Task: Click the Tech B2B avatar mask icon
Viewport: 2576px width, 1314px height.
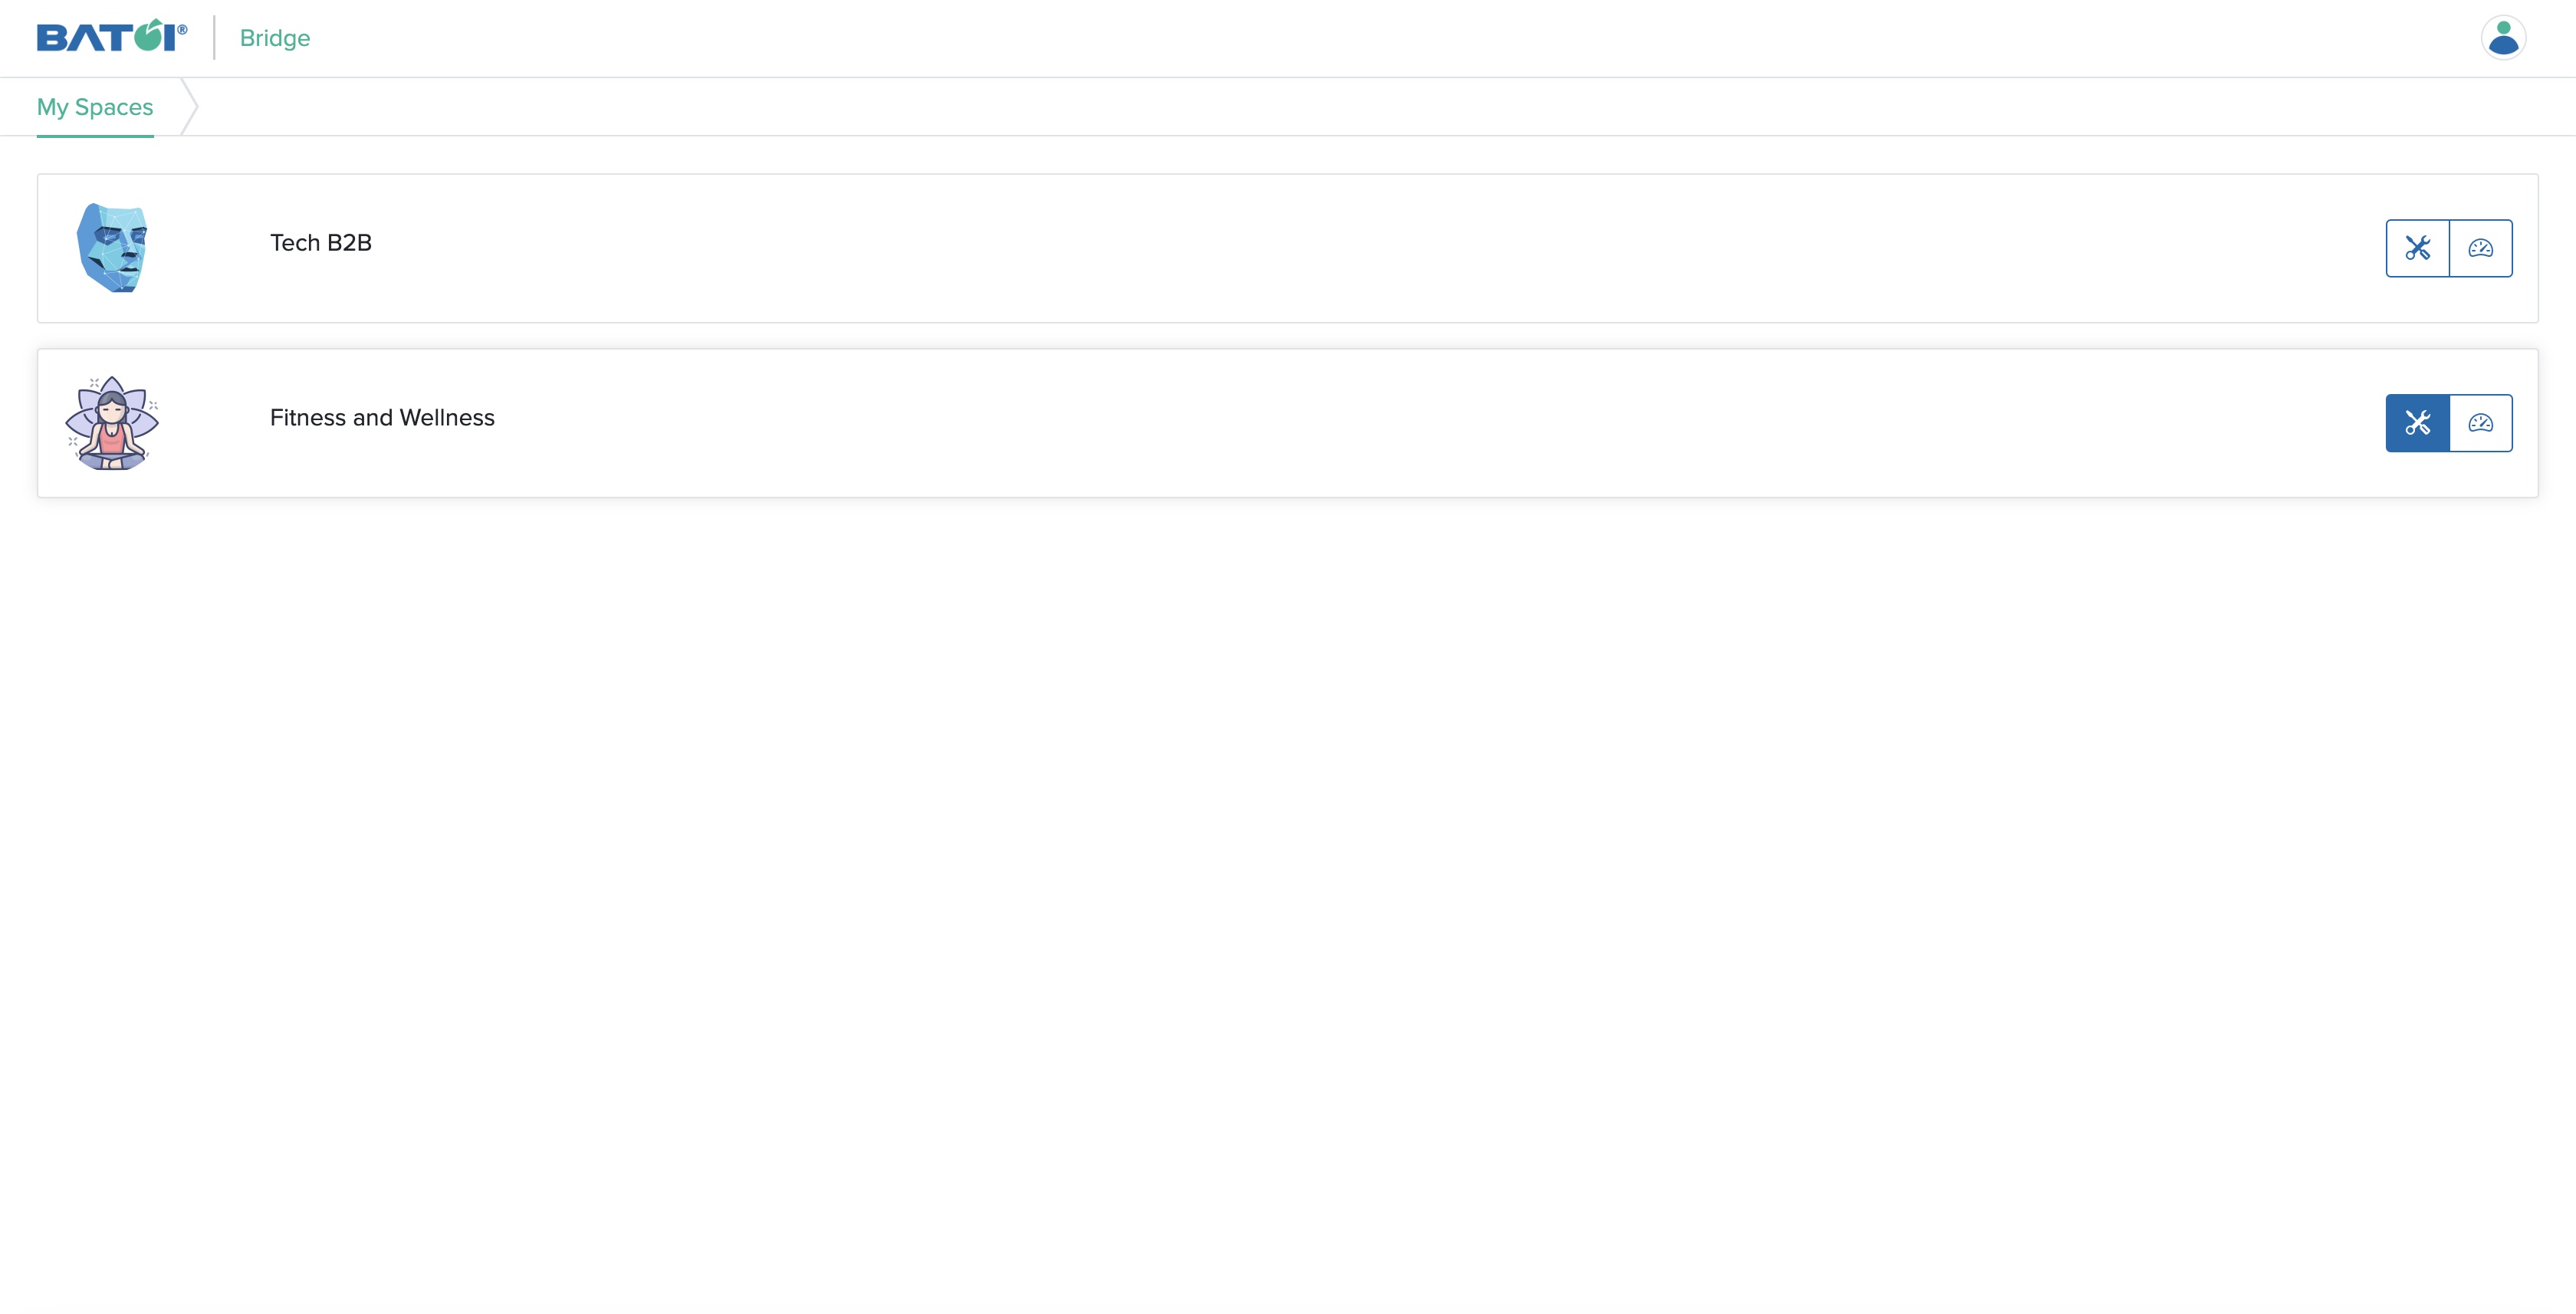Action: coord(112,248)
